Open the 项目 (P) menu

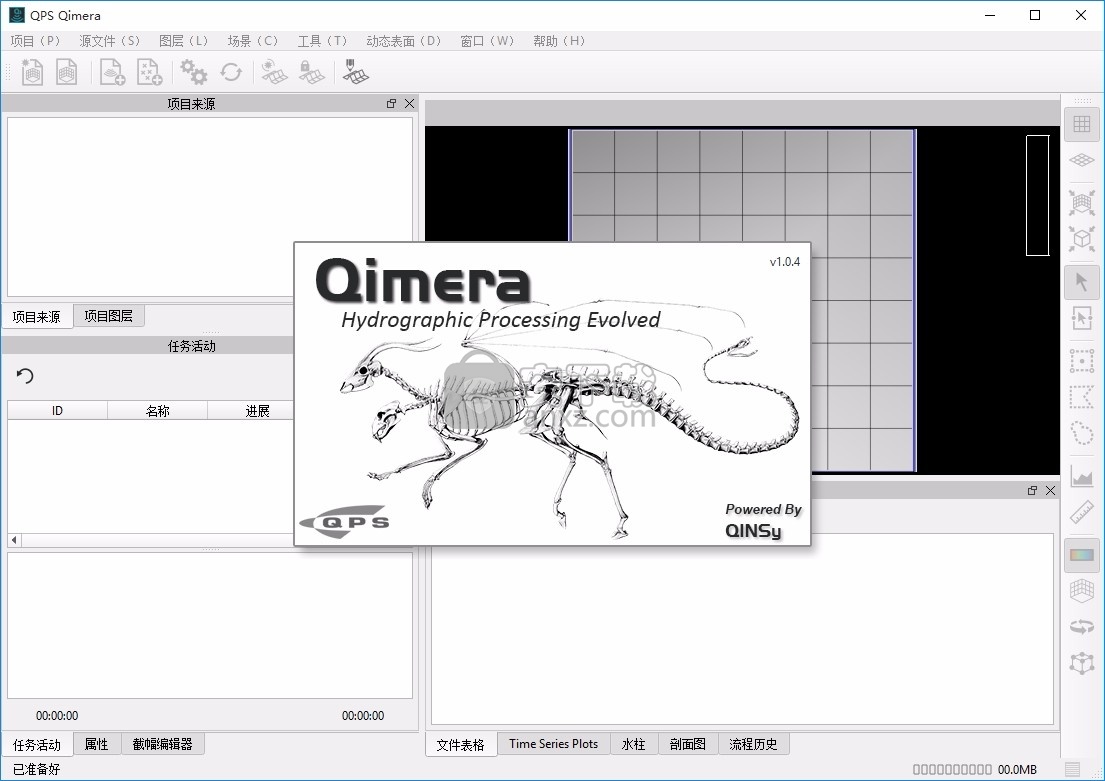[x=35, y=41]
